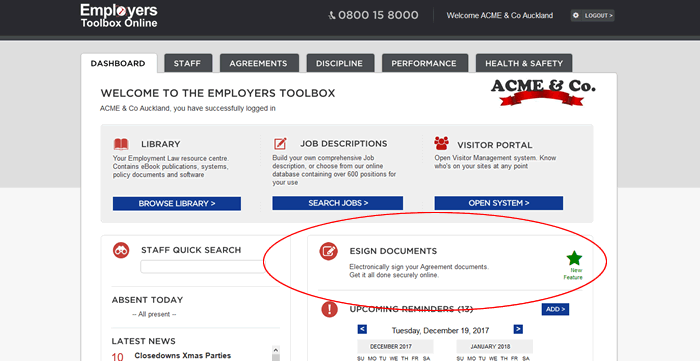Open the Performance tab

424,63
